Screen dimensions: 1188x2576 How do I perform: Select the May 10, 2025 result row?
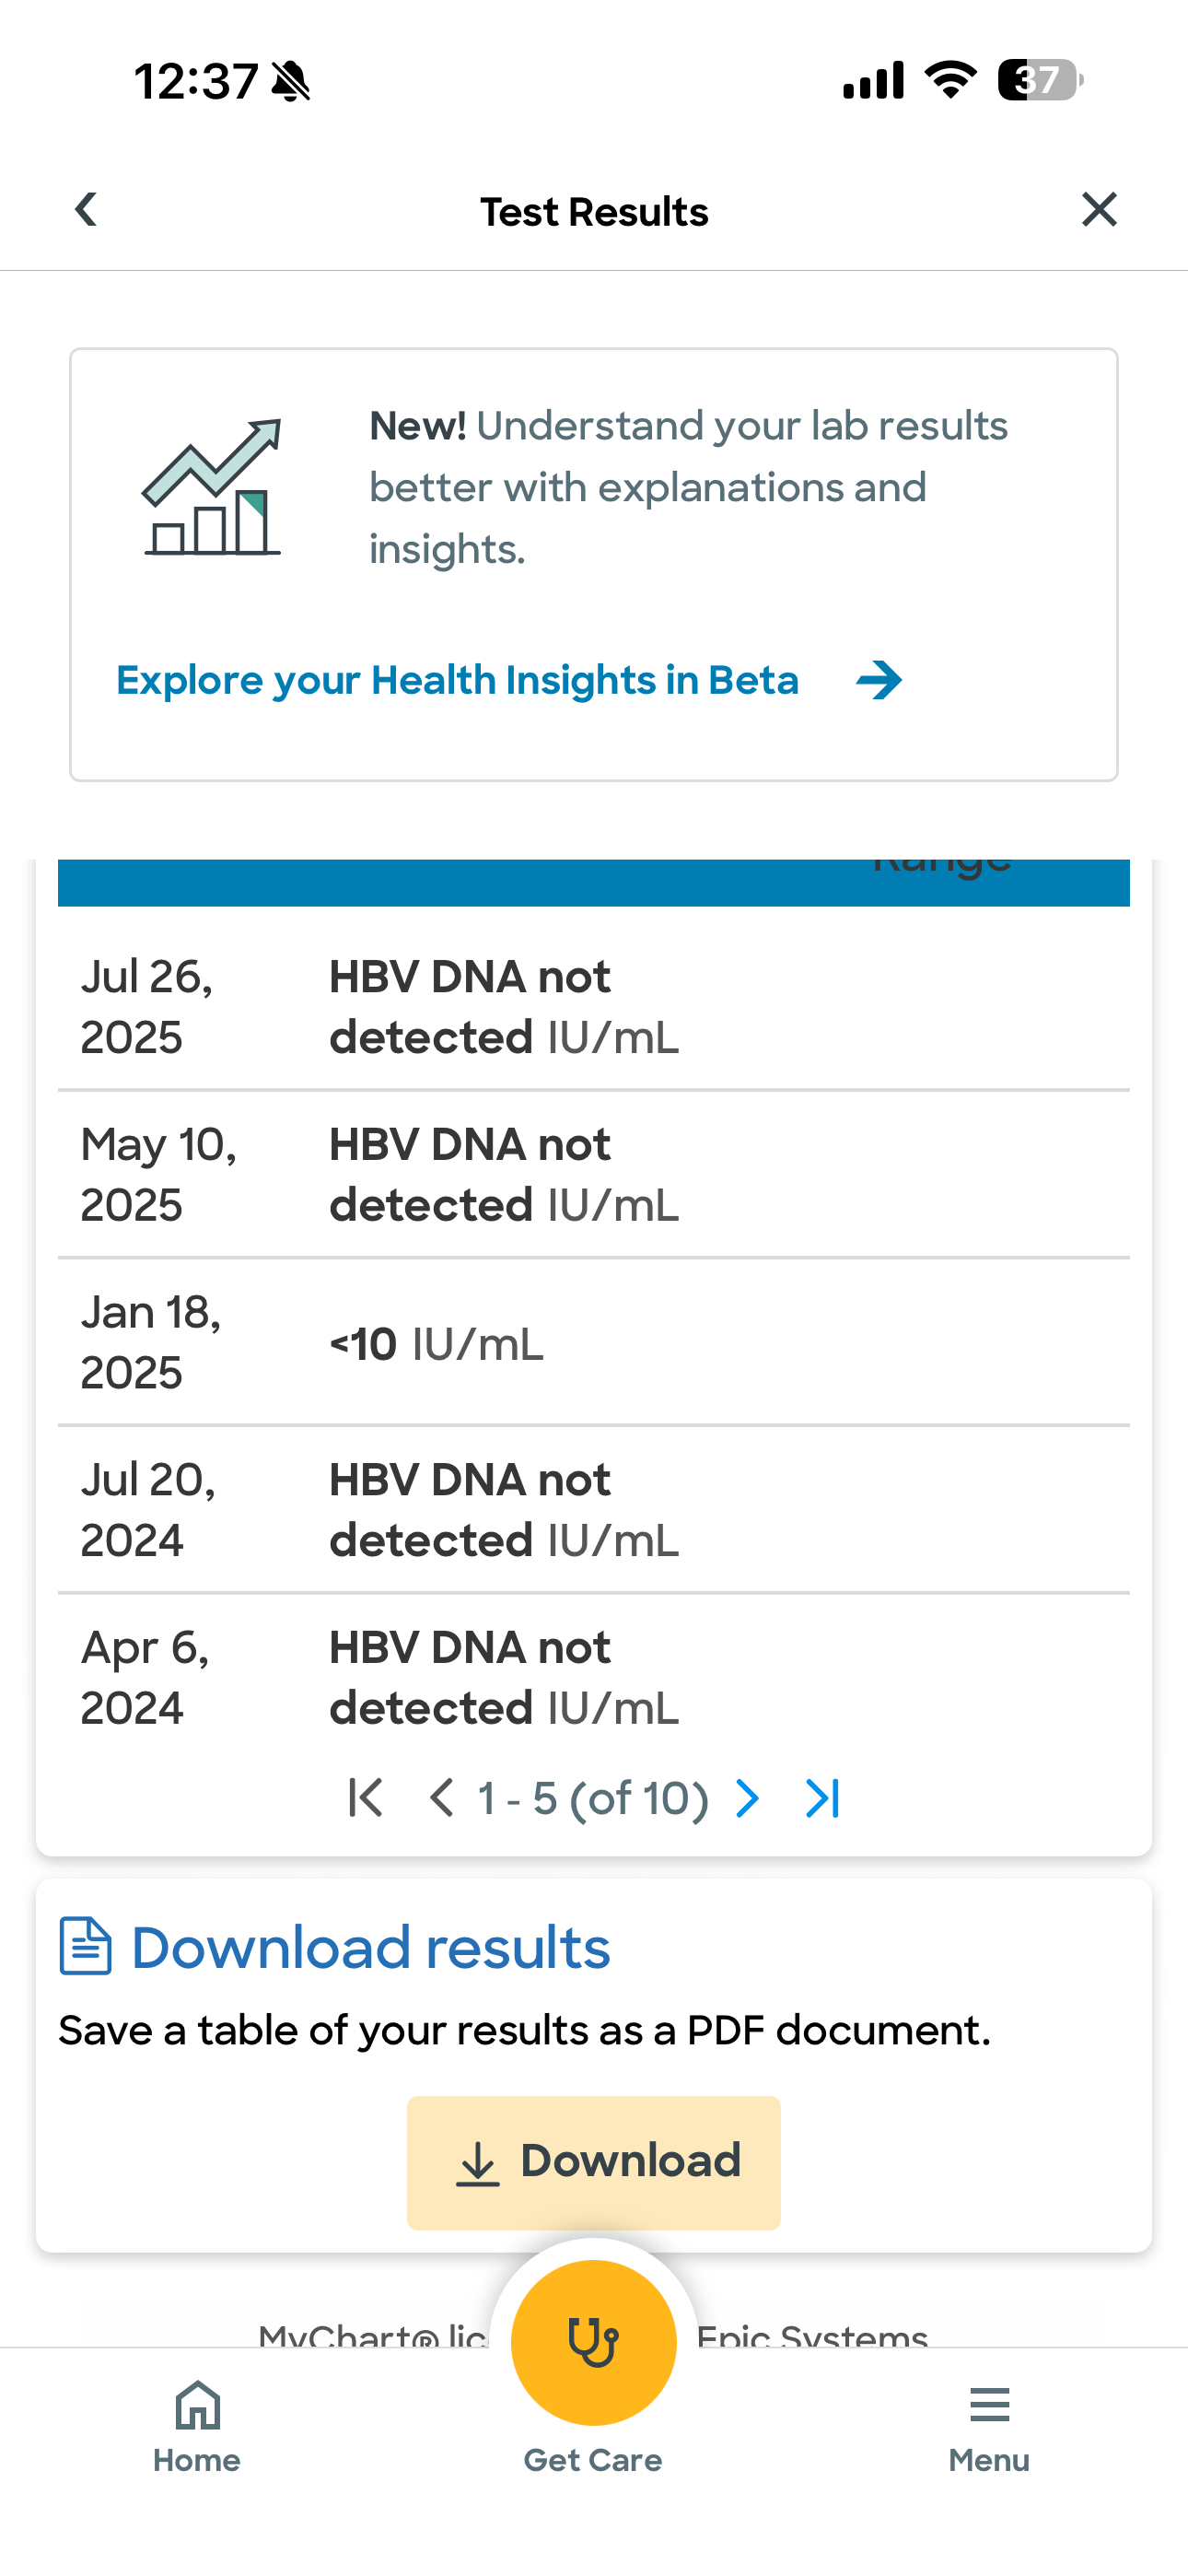coord(593,1175)
